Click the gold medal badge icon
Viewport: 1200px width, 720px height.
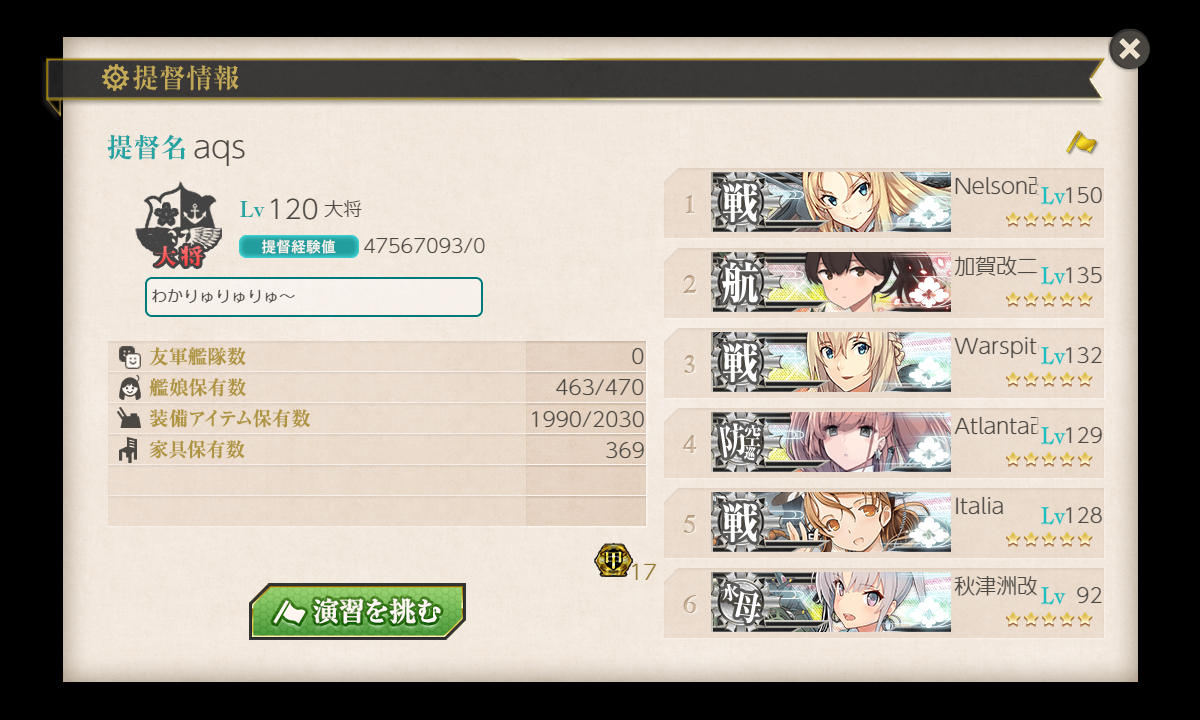coord(611,560)
